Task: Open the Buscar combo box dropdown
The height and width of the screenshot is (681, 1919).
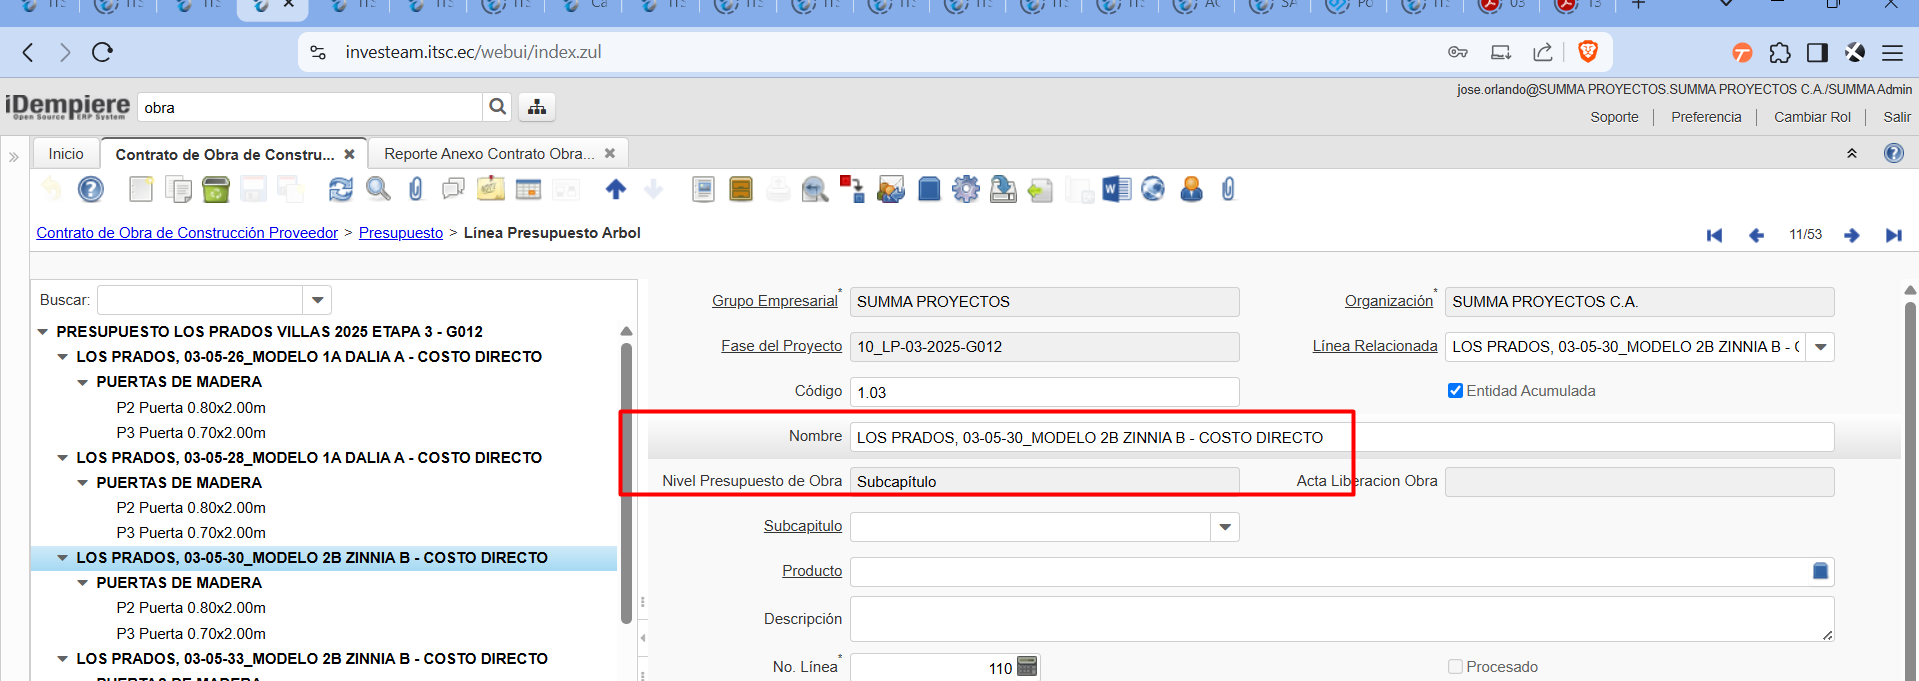Action: 317,300
